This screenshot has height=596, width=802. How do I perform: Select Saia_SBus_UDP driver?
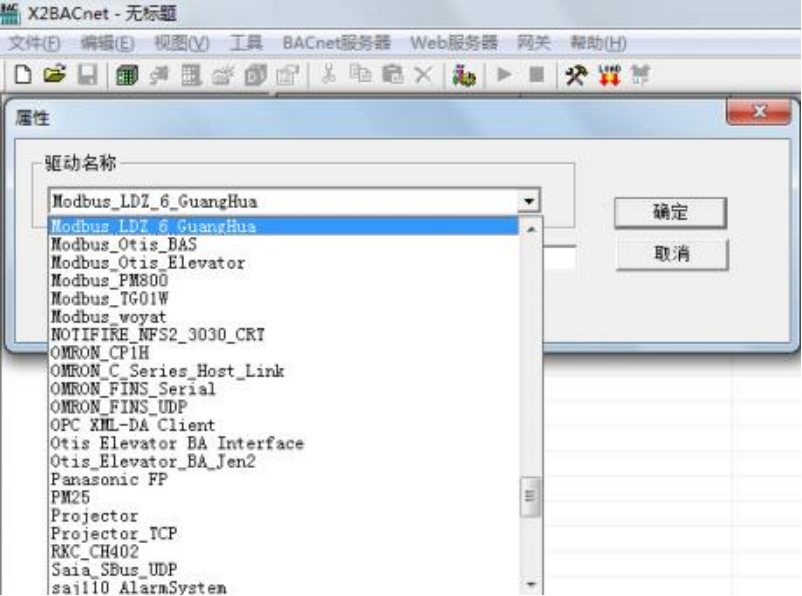(x=283, y=569)
